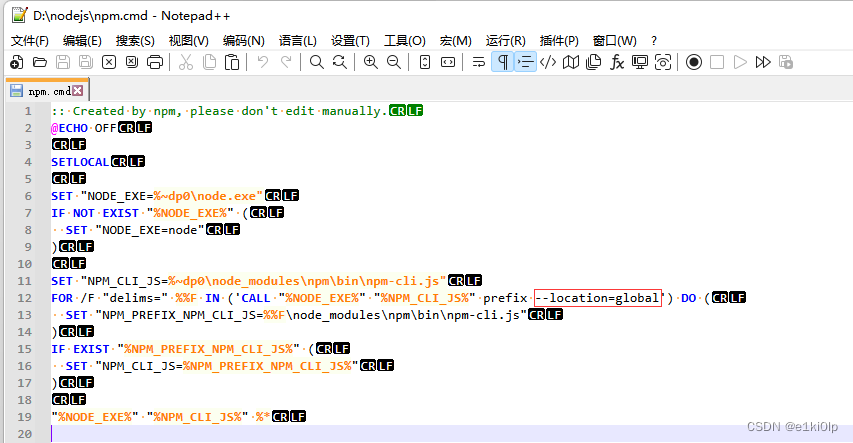Open the 工具(O) menu
Viewport: 853px width, 443px height.
coord(405,41)
